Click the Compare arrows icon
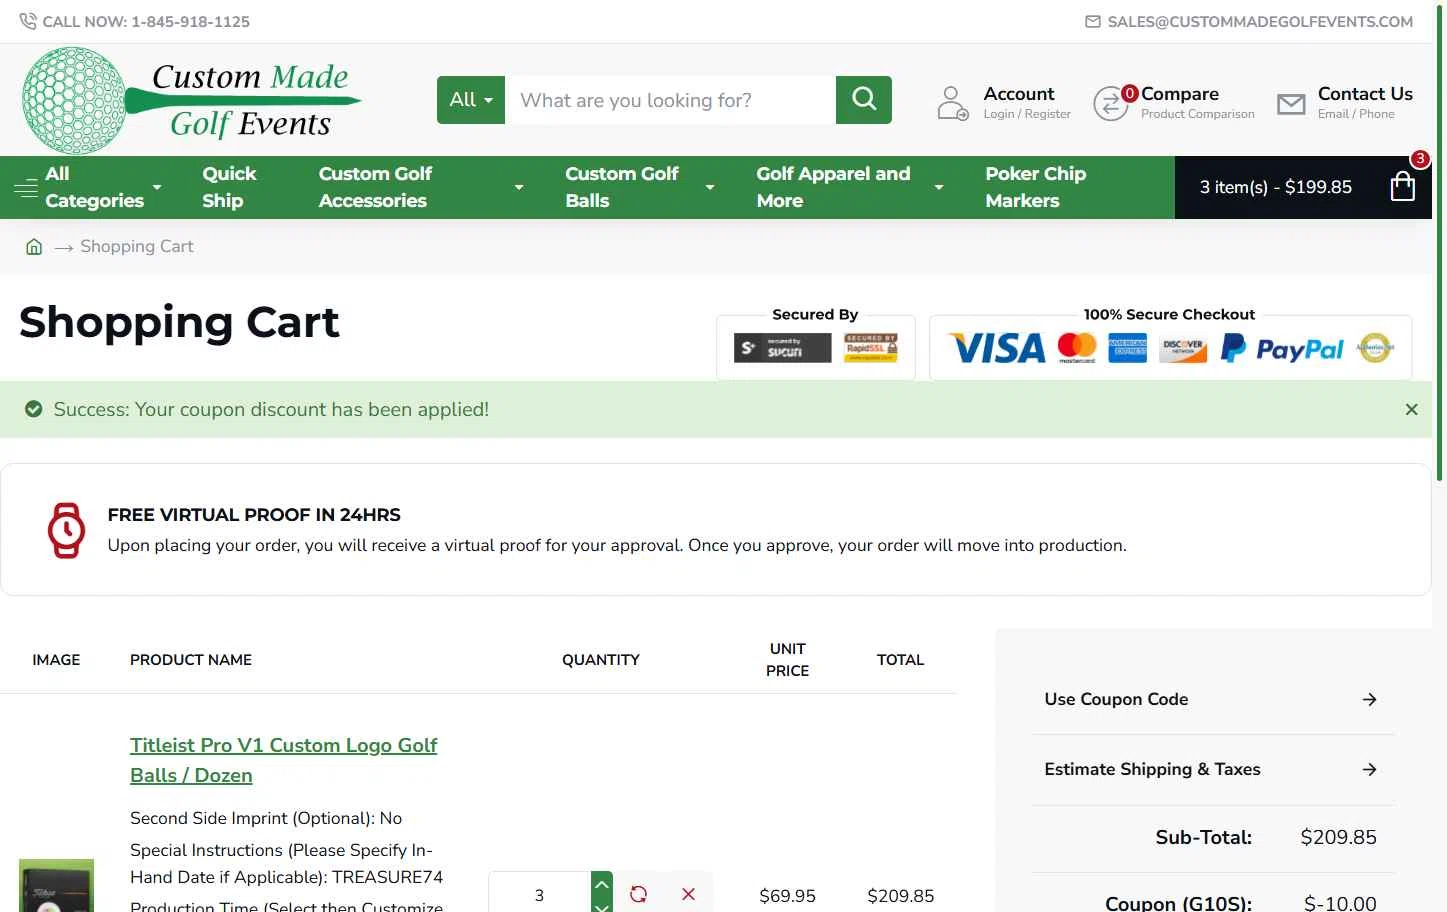This screenshot has height=912, width=1447. coord(1111,103)
